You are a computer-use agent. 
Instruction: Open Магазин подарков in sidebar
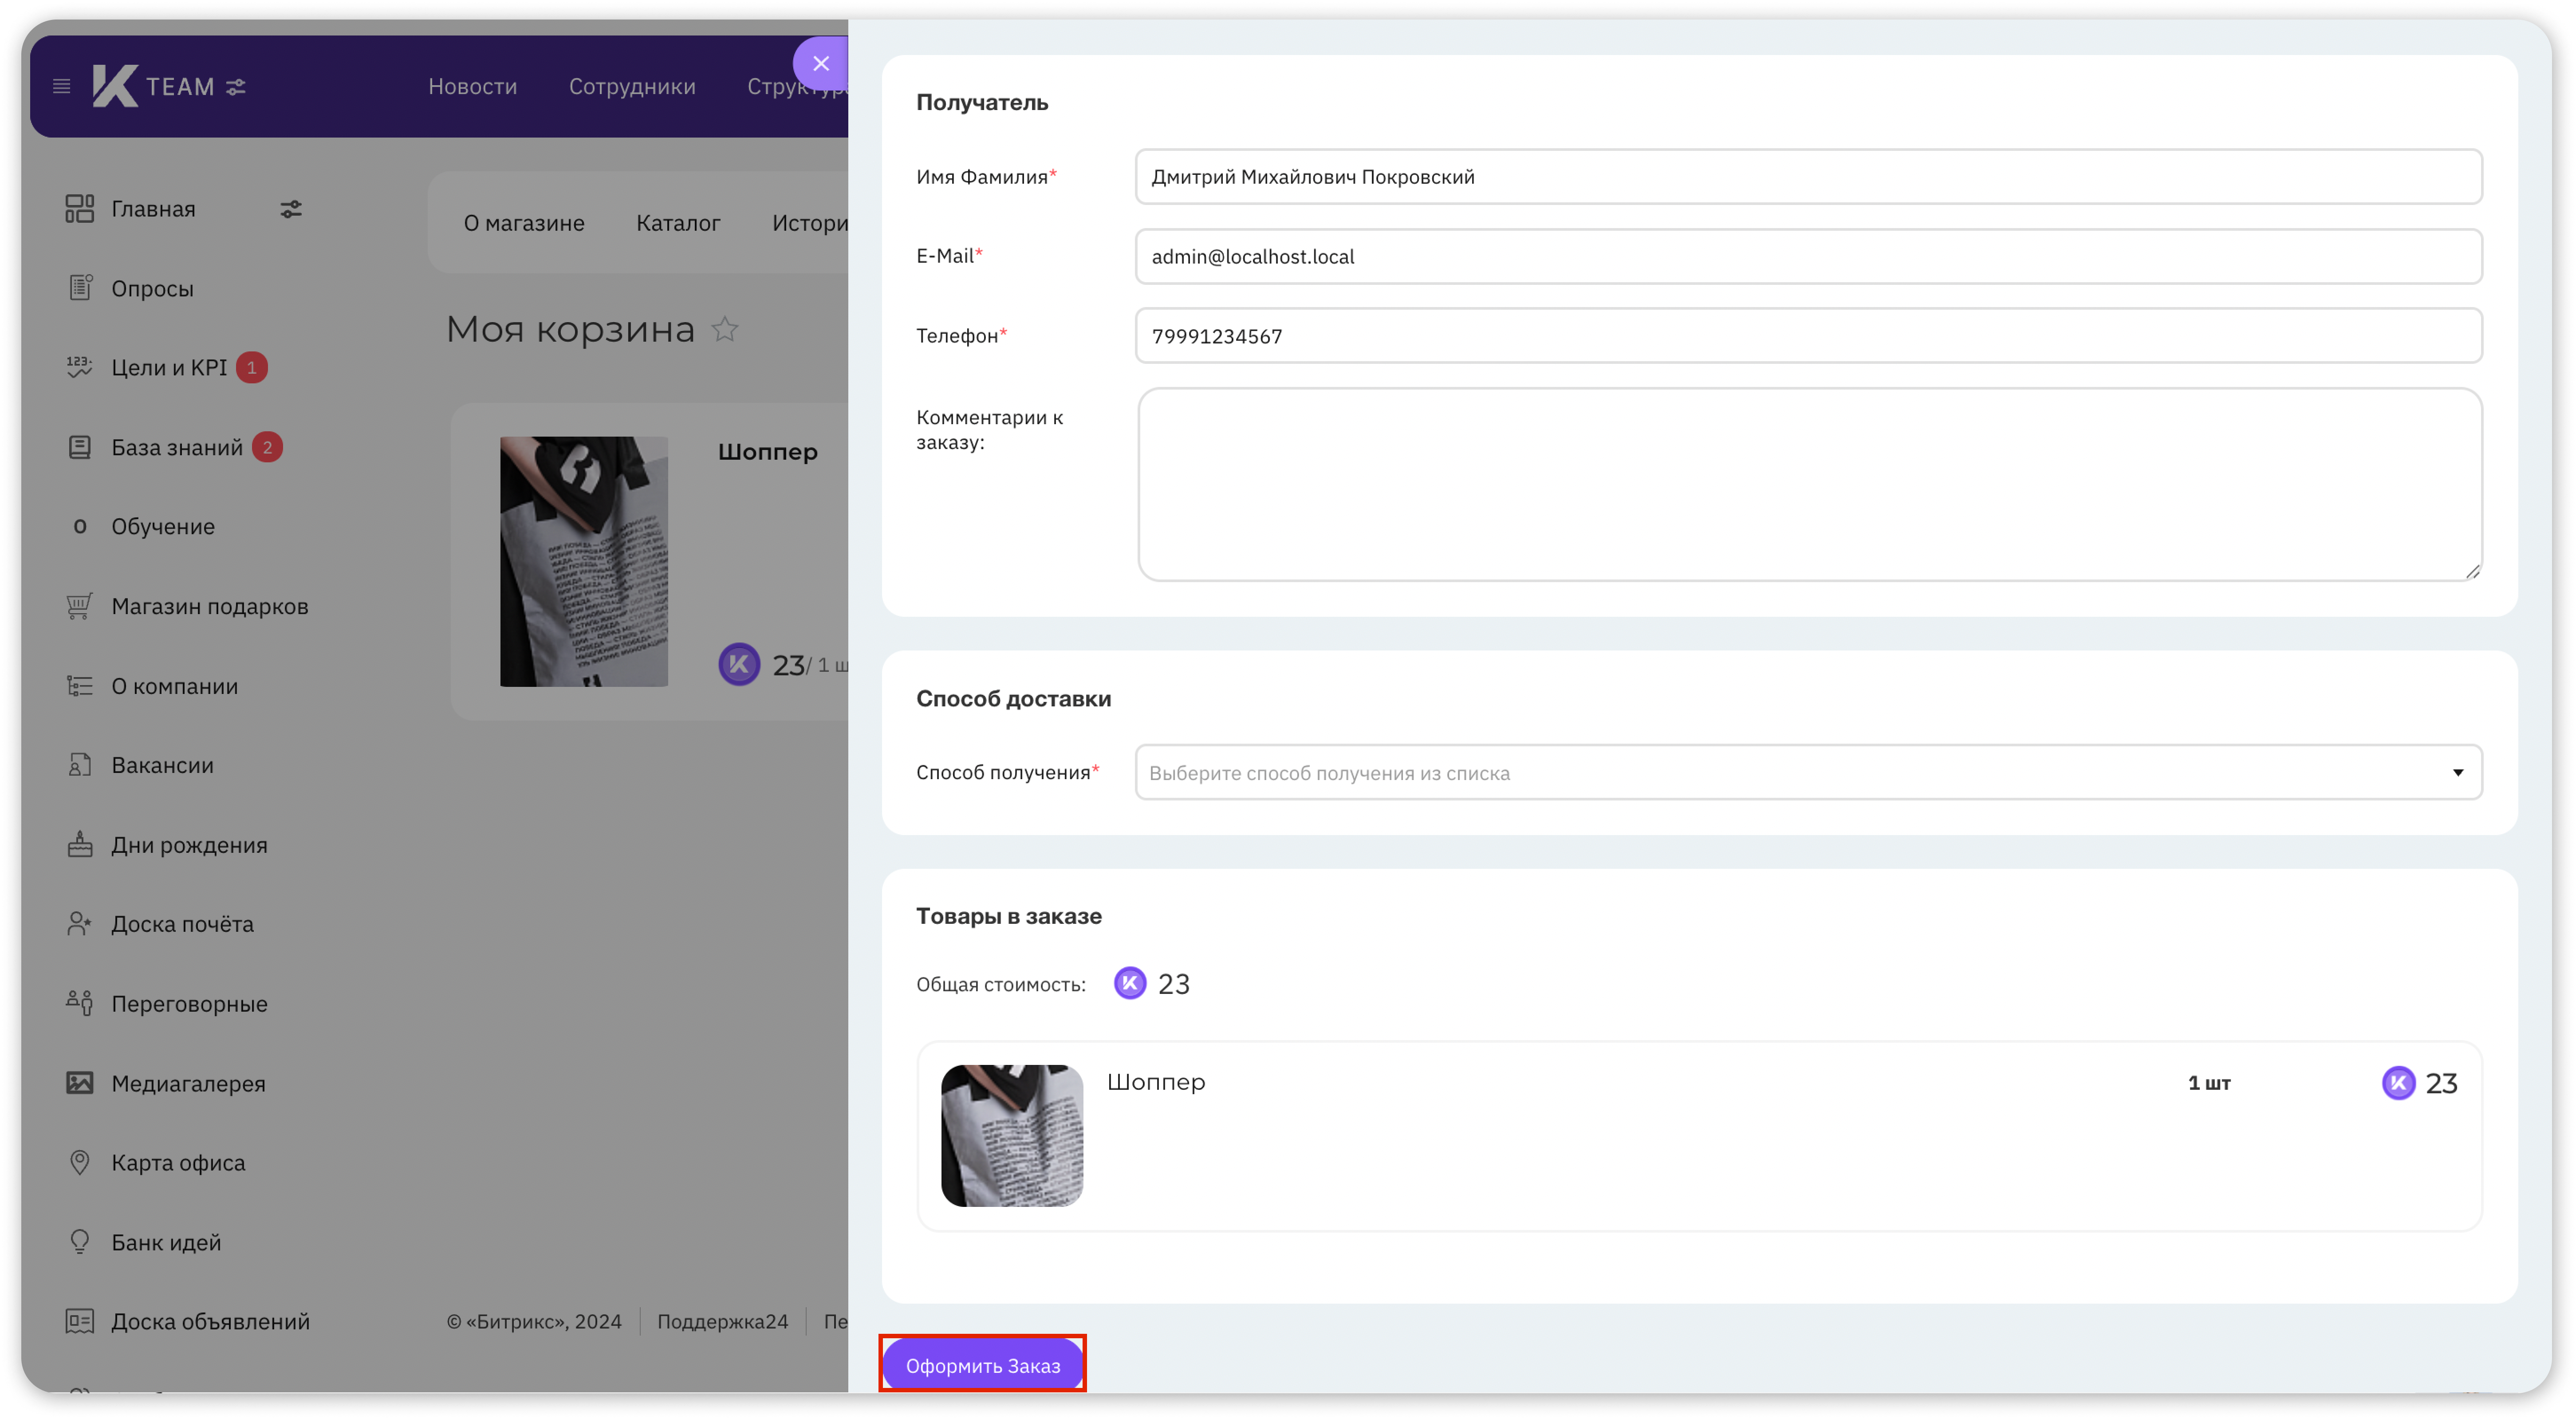click(210, 606)
